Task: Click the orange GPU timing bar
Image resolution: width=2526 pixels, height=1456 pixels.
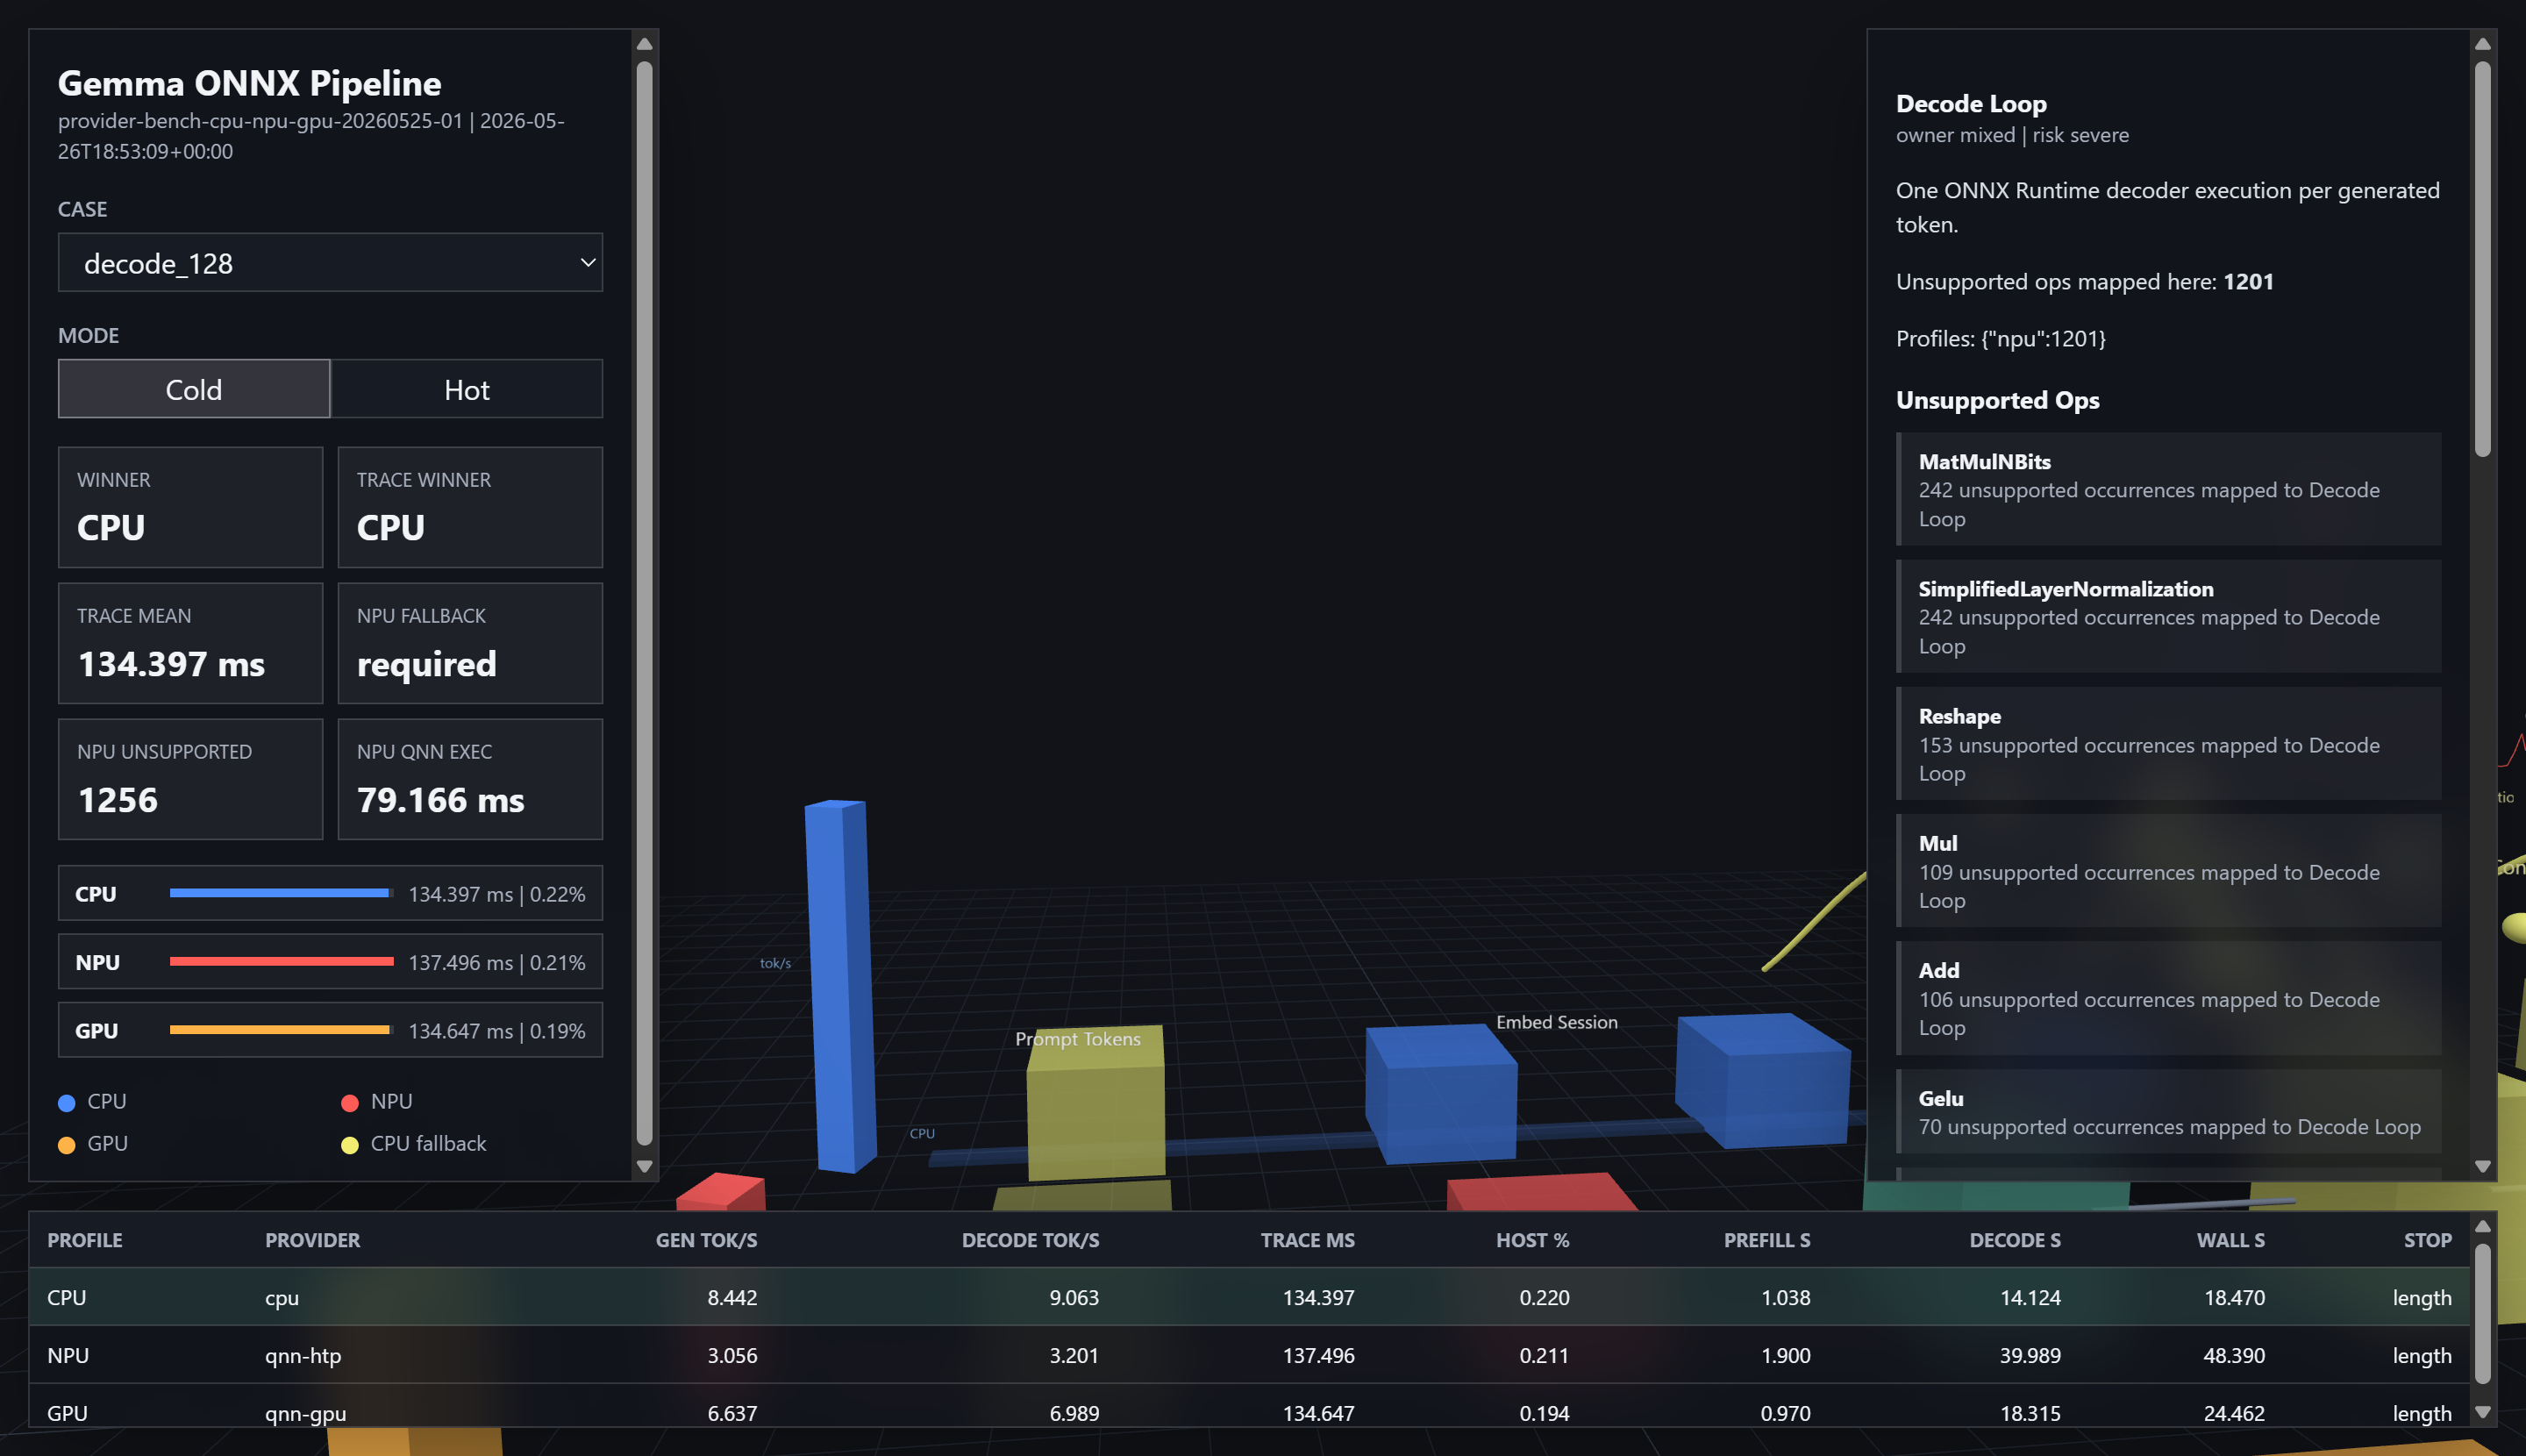Action: [x=280, y=1029]
